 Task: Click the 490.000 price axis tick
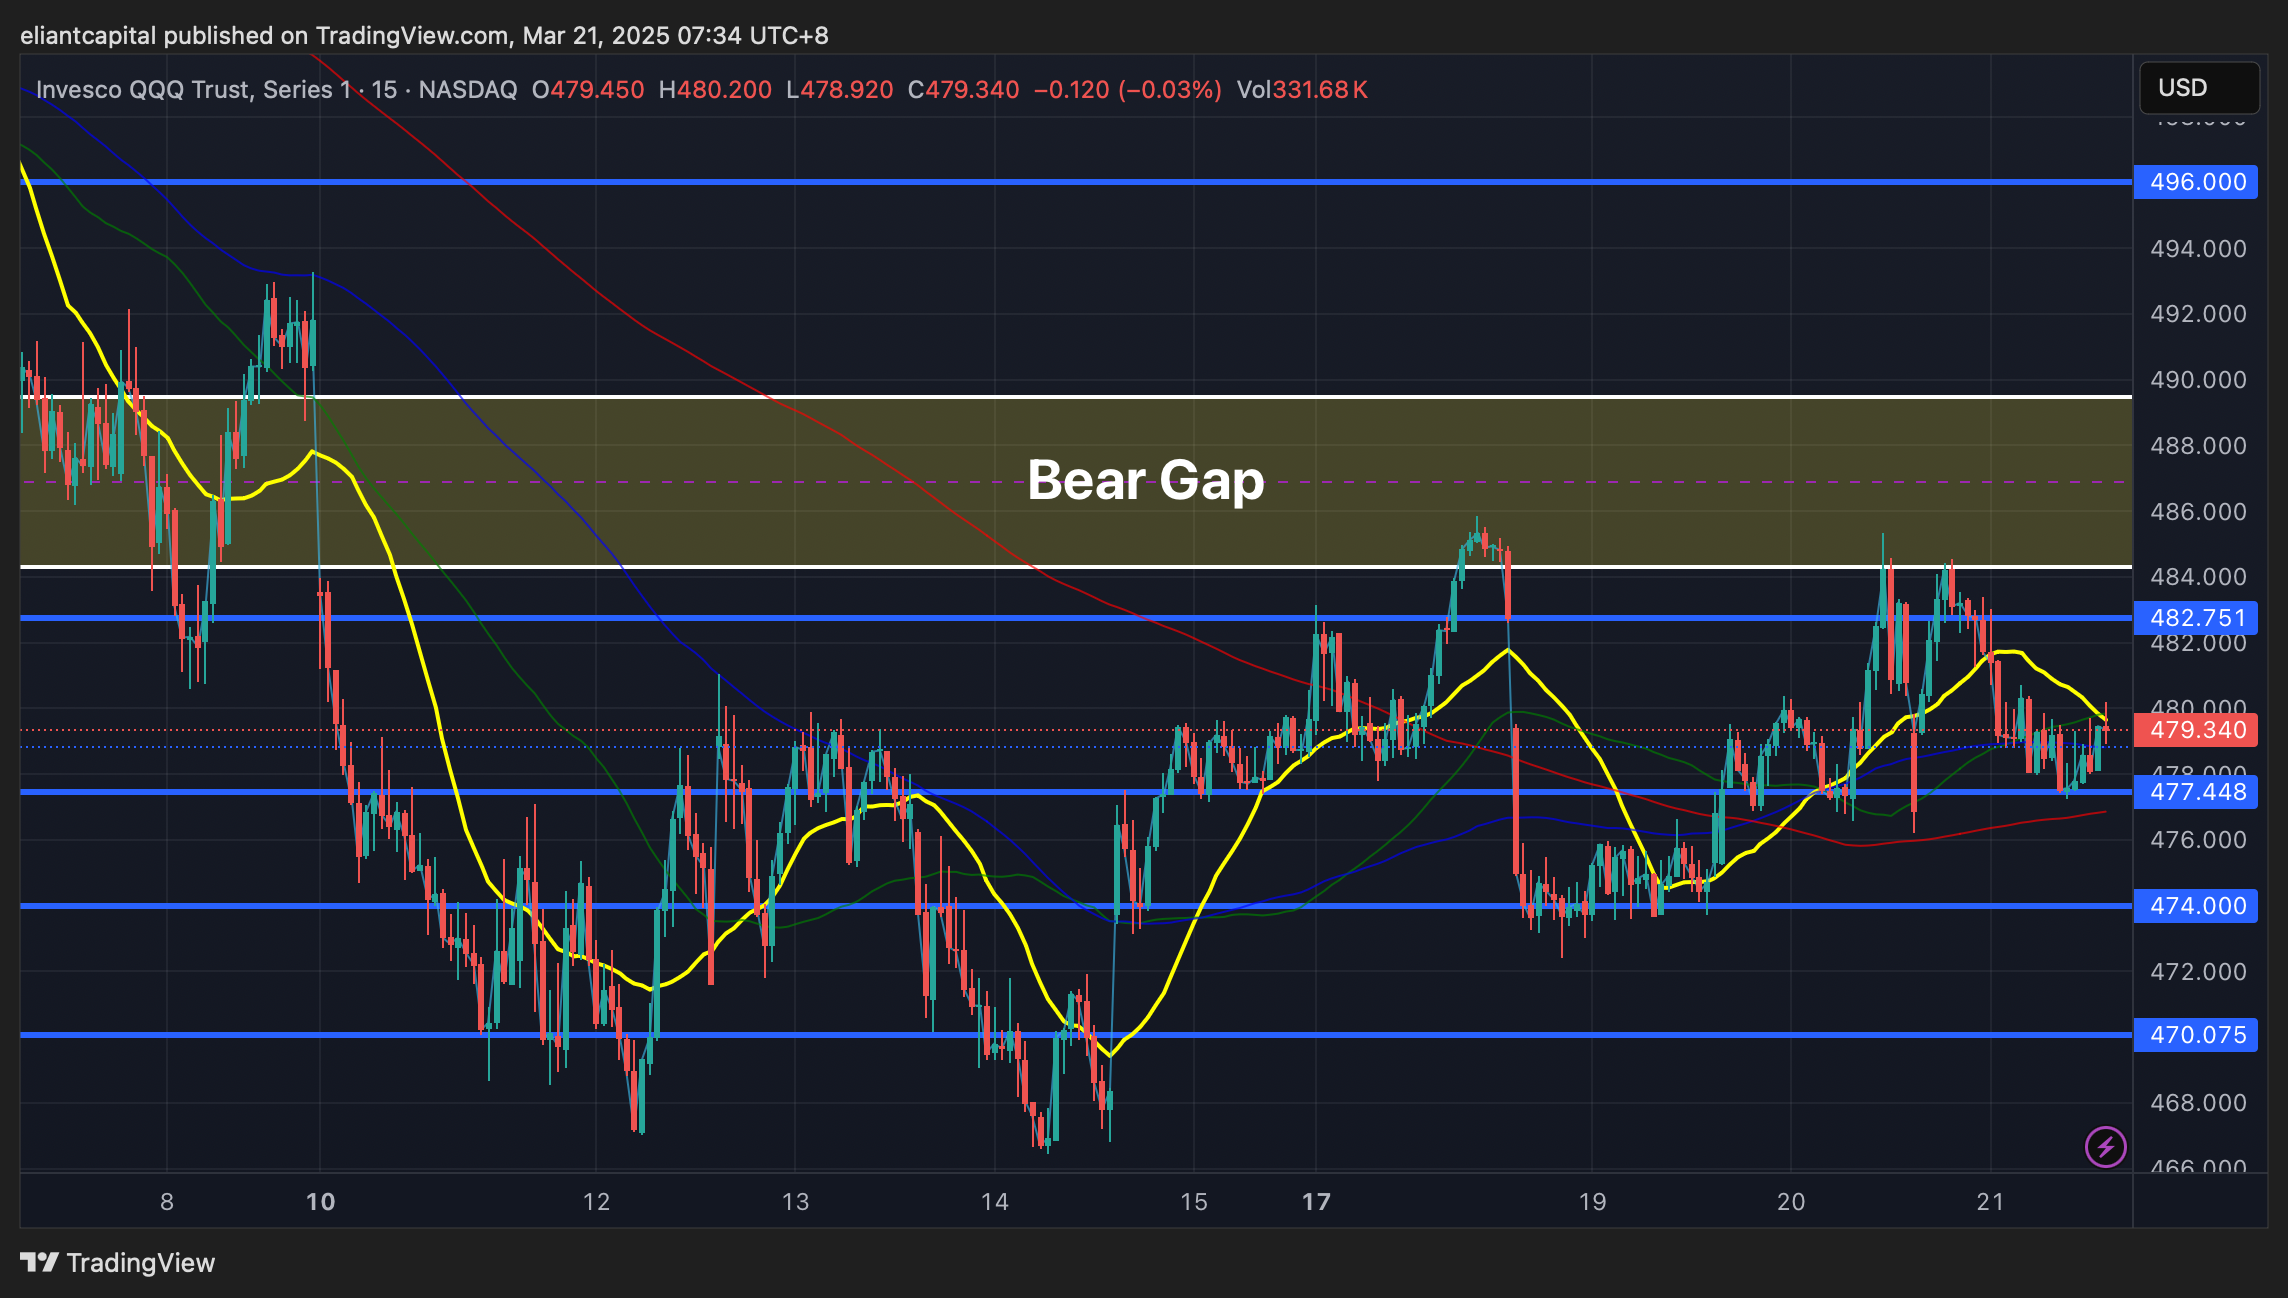coord(2198,380)
